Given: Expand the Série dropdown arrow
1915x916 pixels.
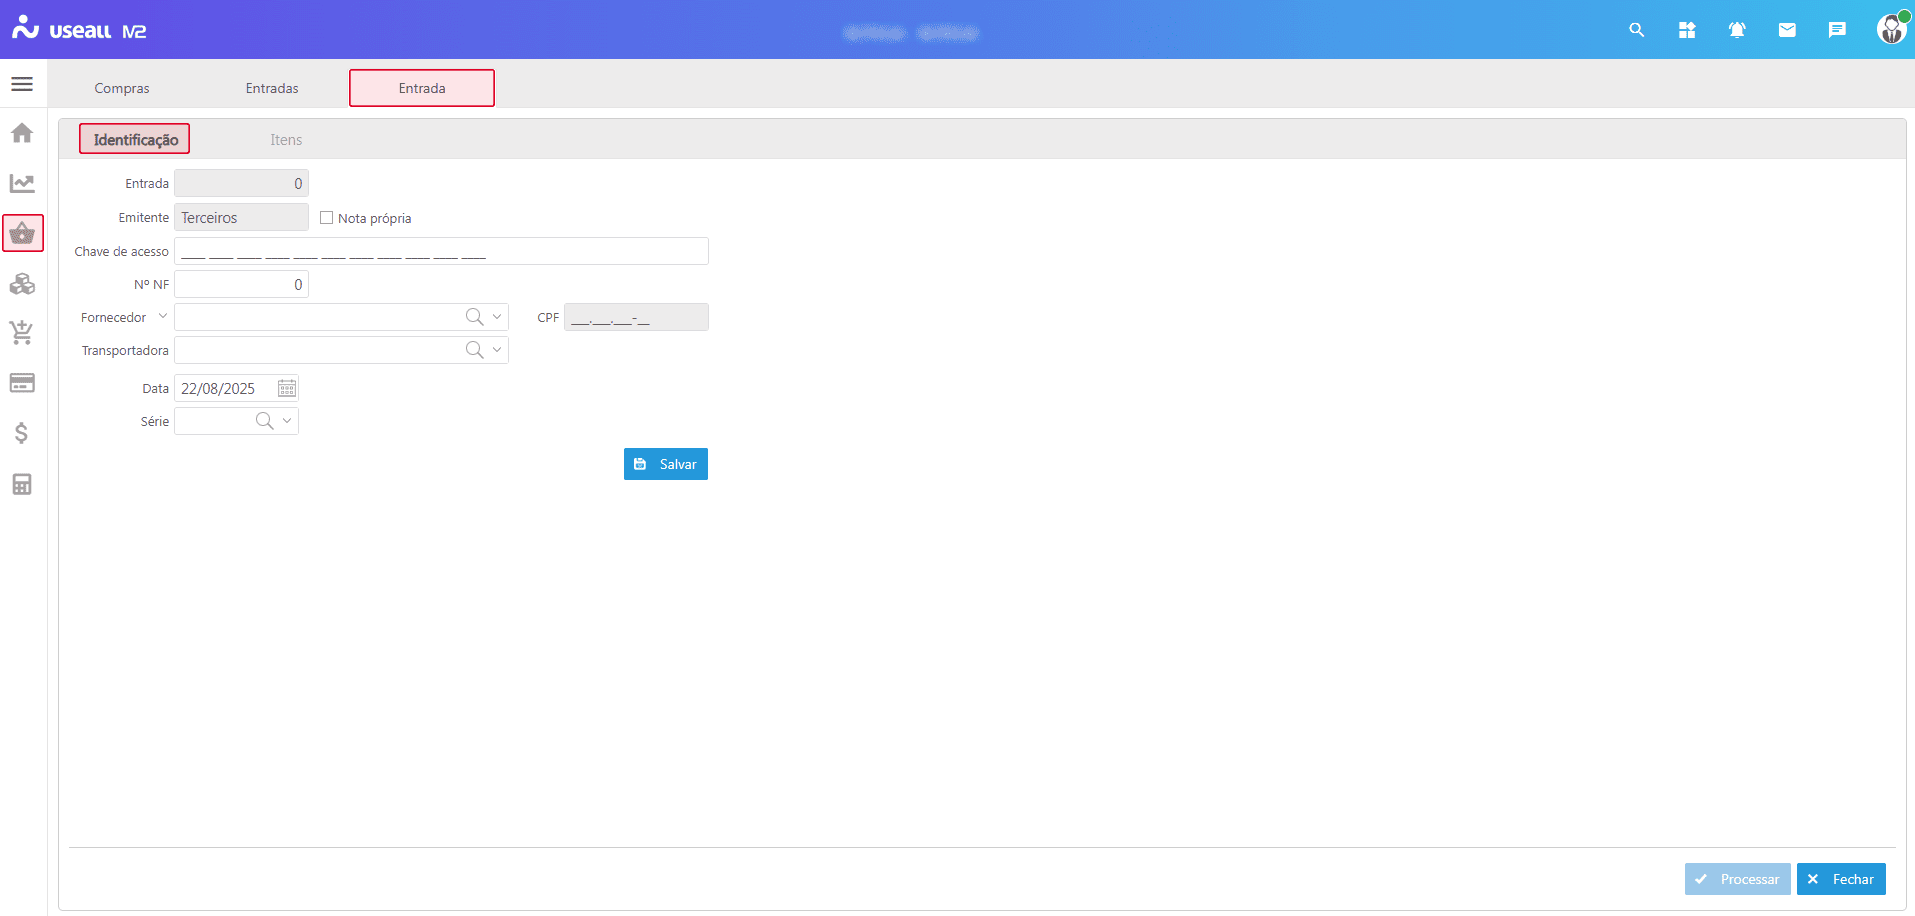Looking at the screenshot, I should pos(287,421).
